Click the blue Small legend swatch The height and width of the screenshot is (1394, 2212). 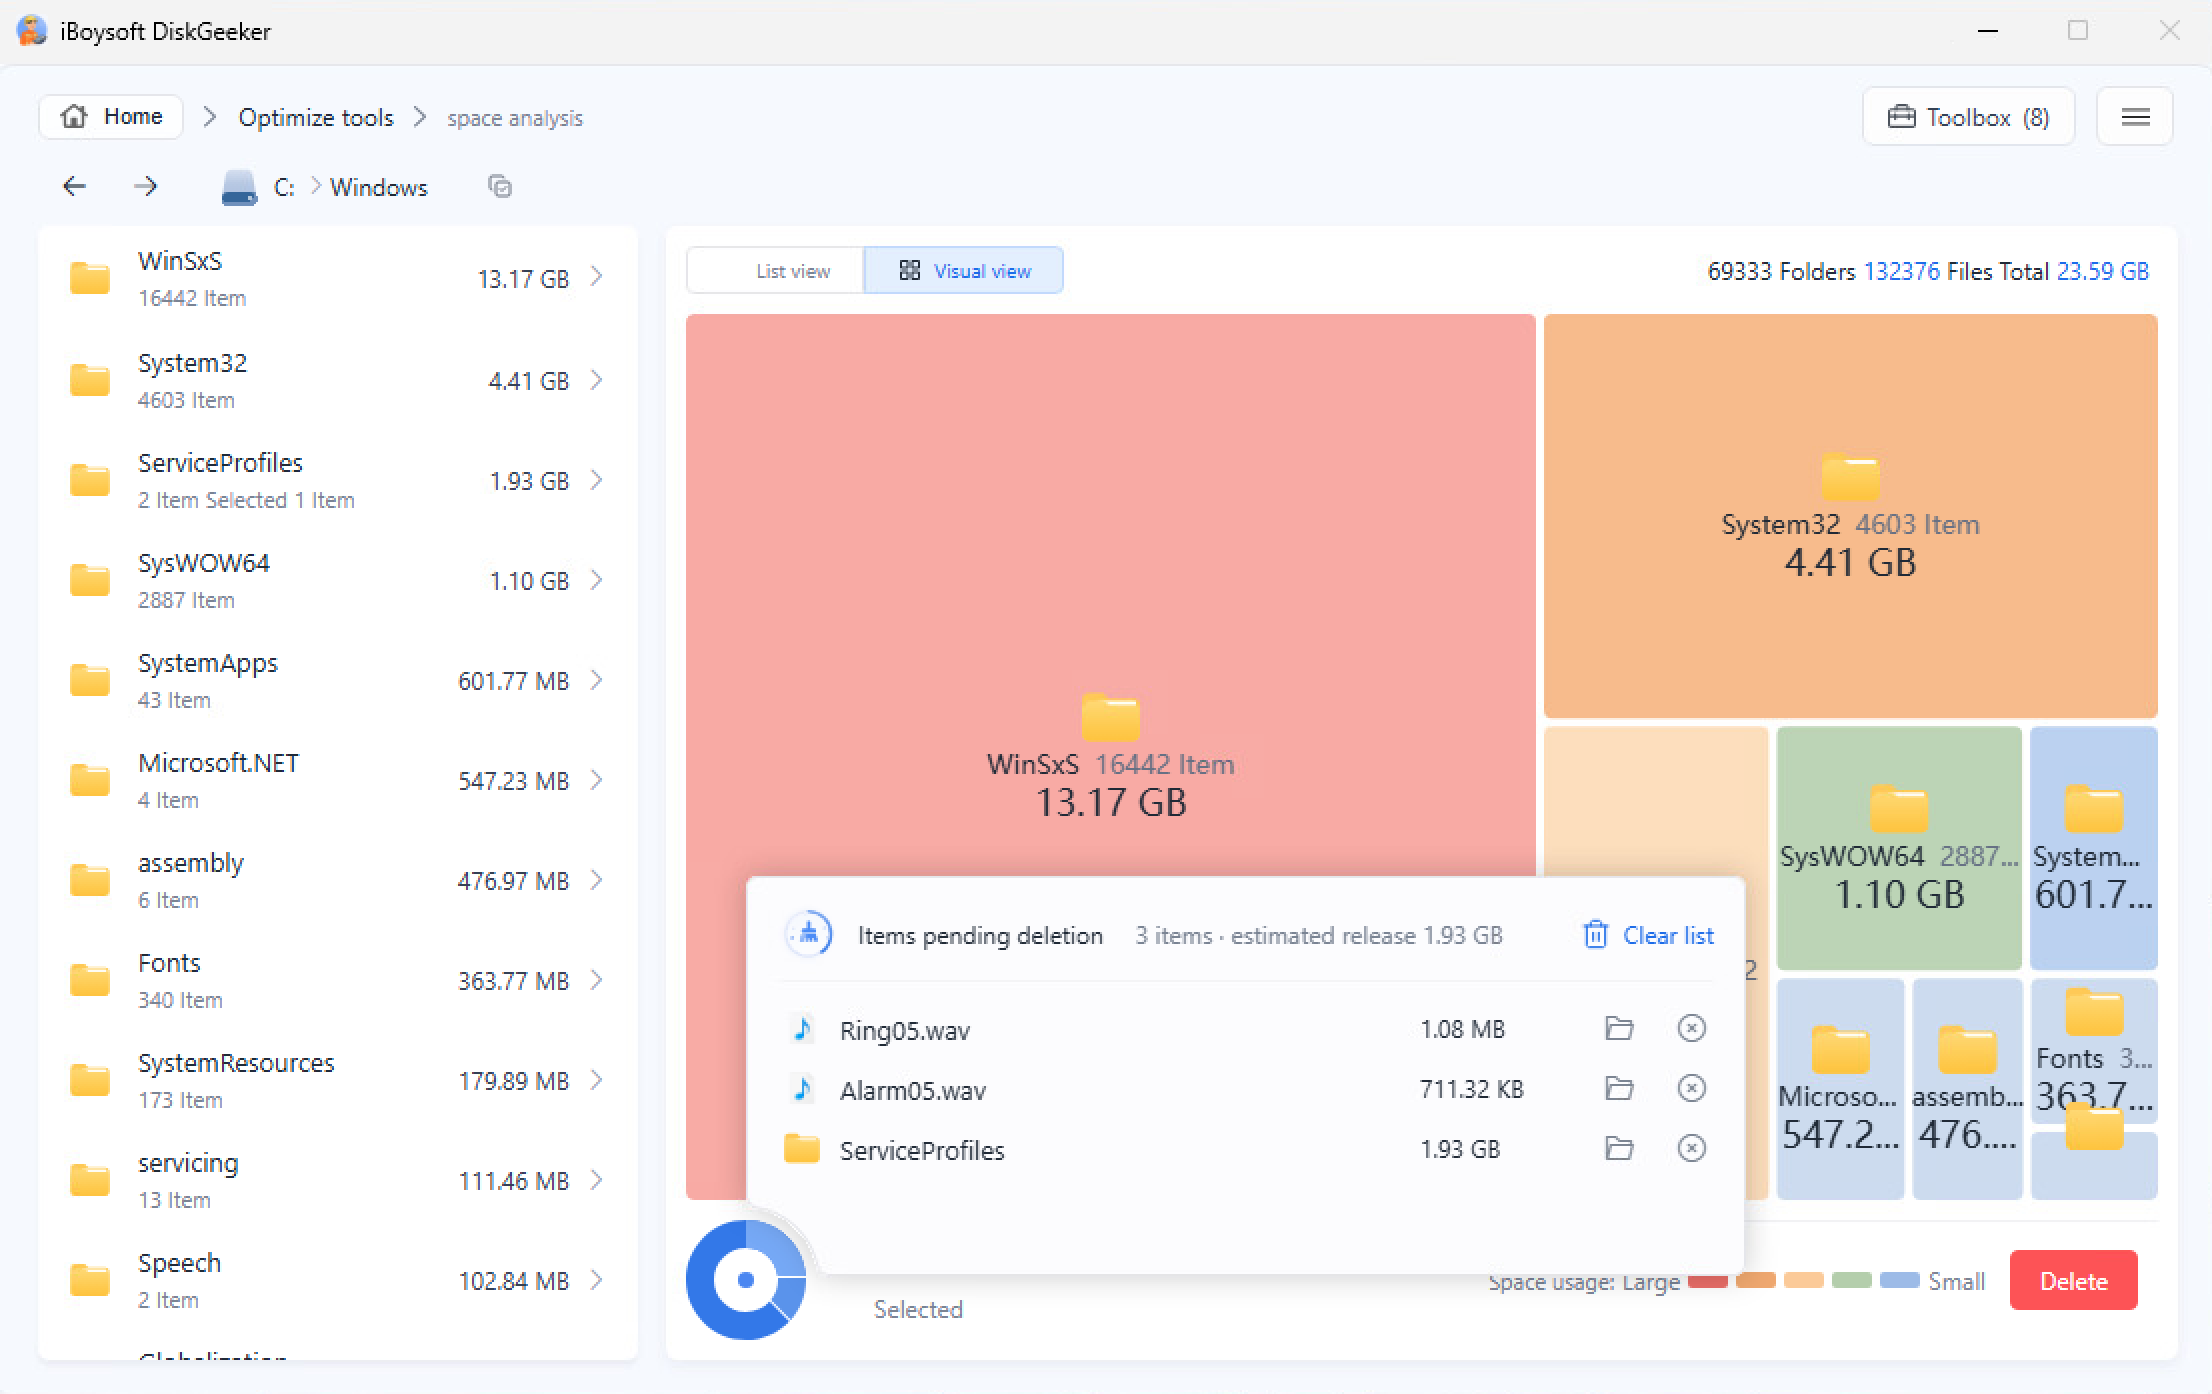[1899, 1280]
